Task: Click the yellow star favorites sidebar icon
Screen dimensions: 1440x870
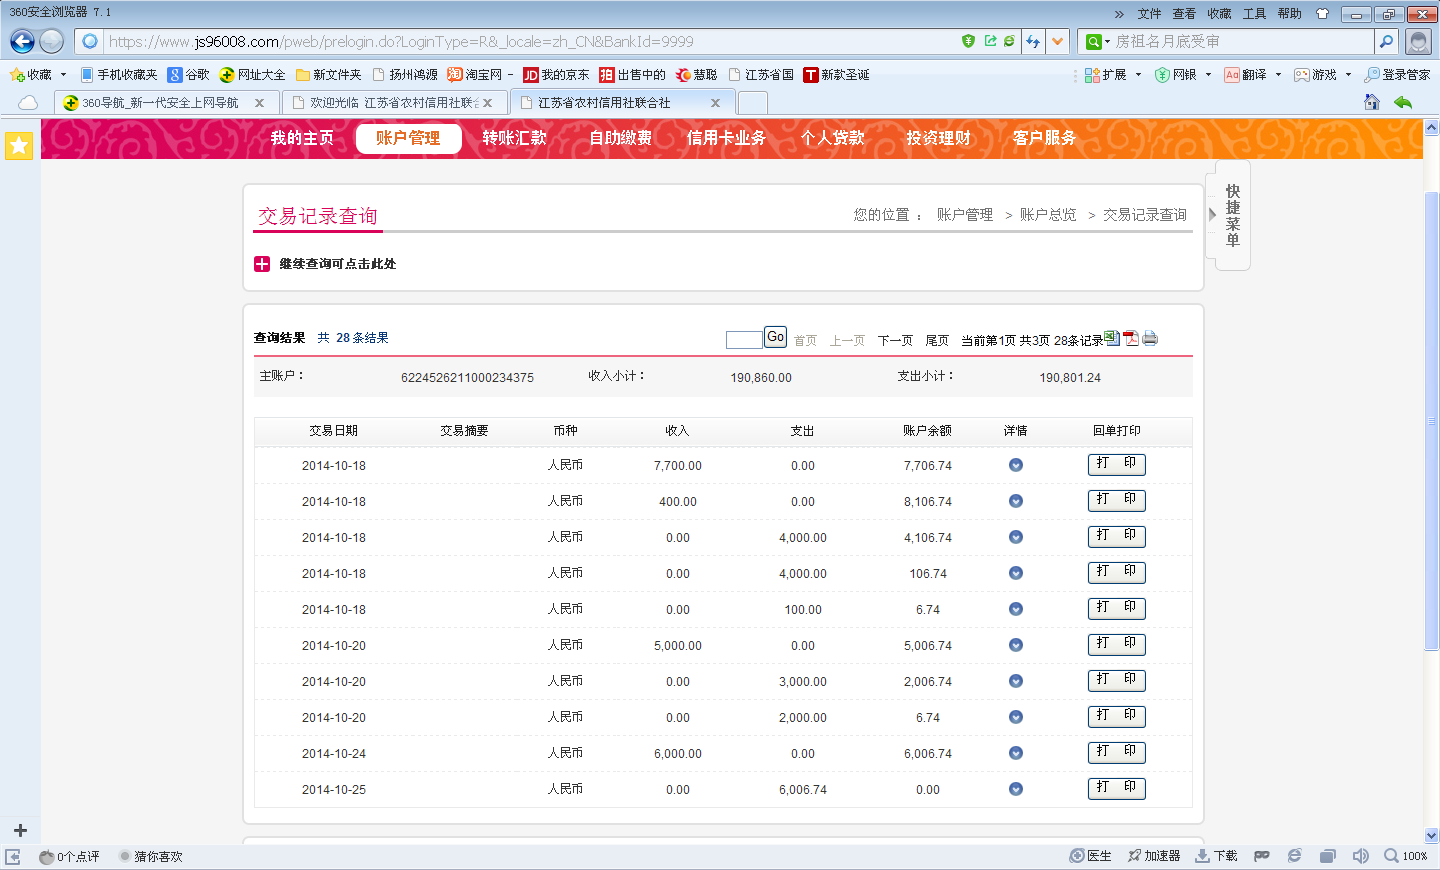Action: coord(19,145)
